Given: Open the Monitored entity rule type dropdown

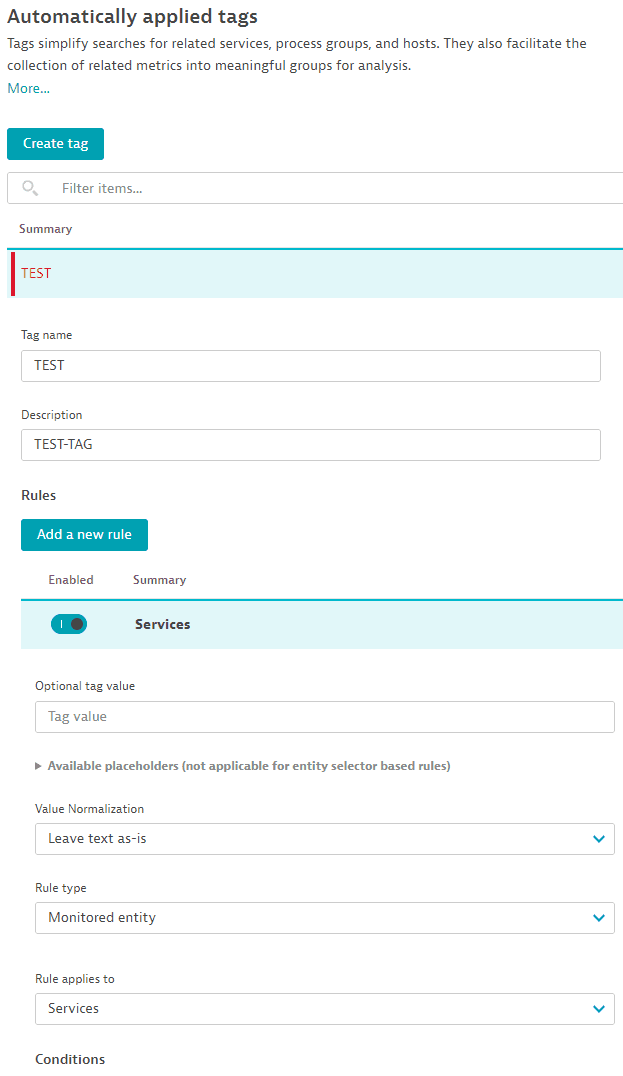Looking at the screenshot, I should 325,917.
